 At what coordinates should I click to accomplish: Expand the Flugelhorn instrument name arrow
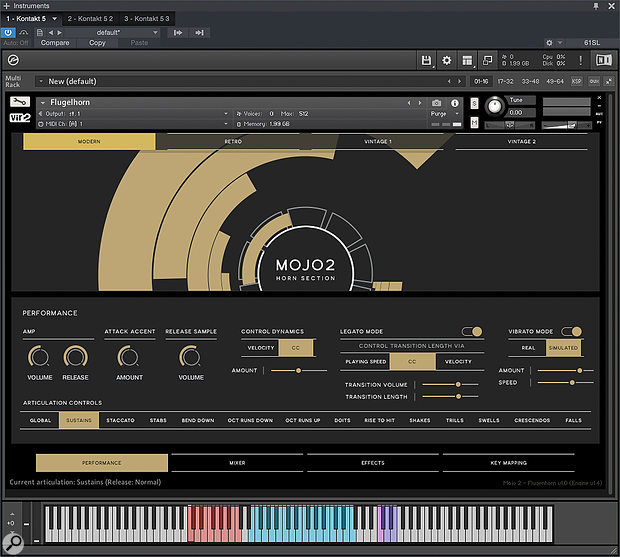(43, 103)
